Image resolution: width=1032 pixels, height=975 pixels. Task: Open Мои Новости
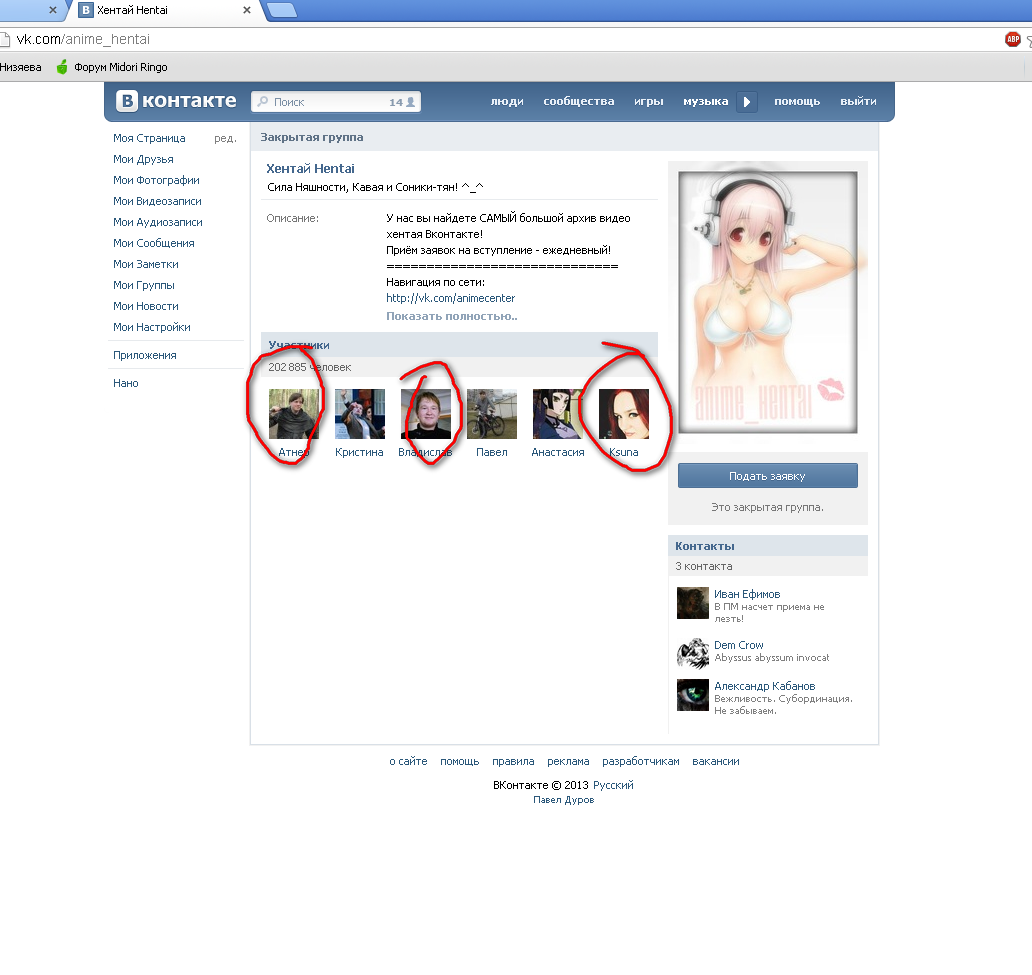click(145, 307)
